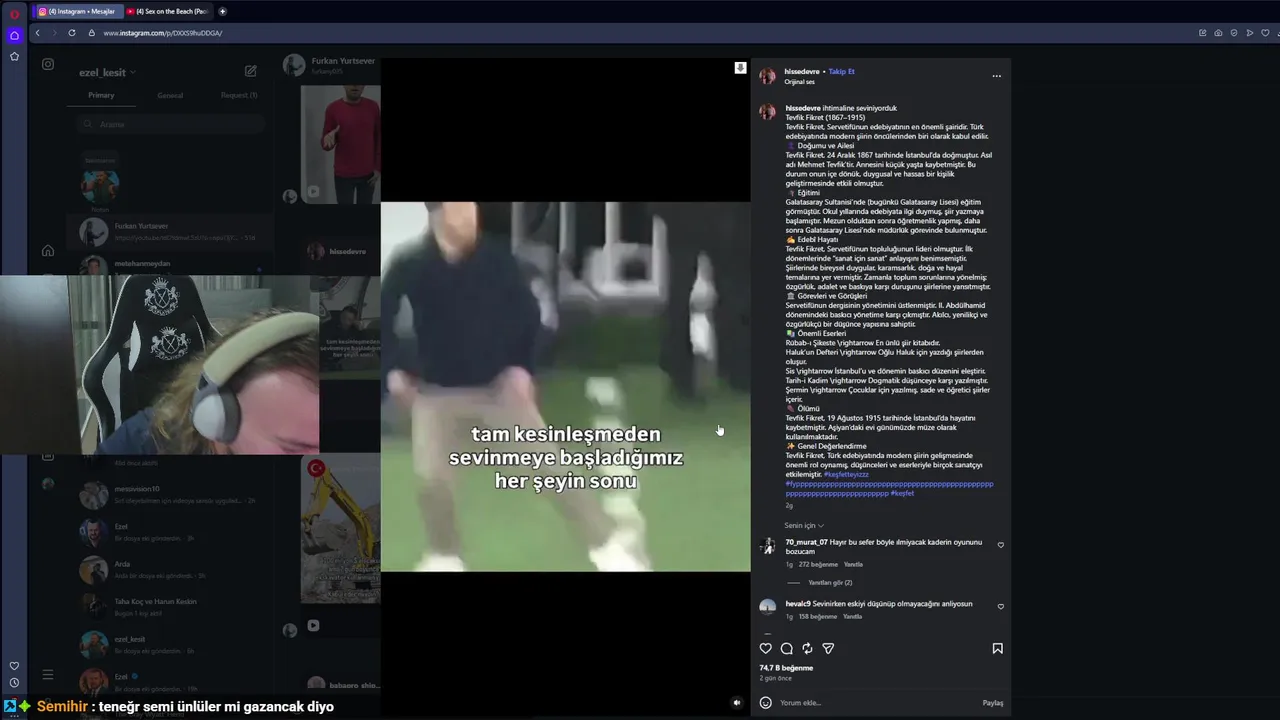The image size is (1280, 720).
Task: Open the Taha Koç ve Harun Keskin chat
Action: (170, 607)
